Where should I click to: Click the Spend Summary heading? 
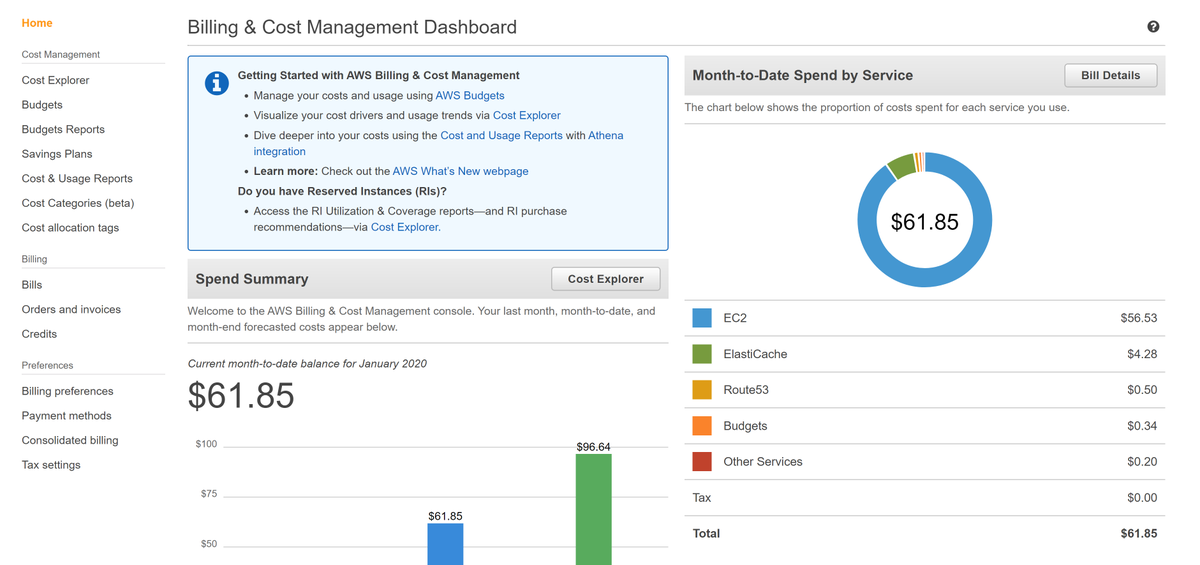[252, 279]
